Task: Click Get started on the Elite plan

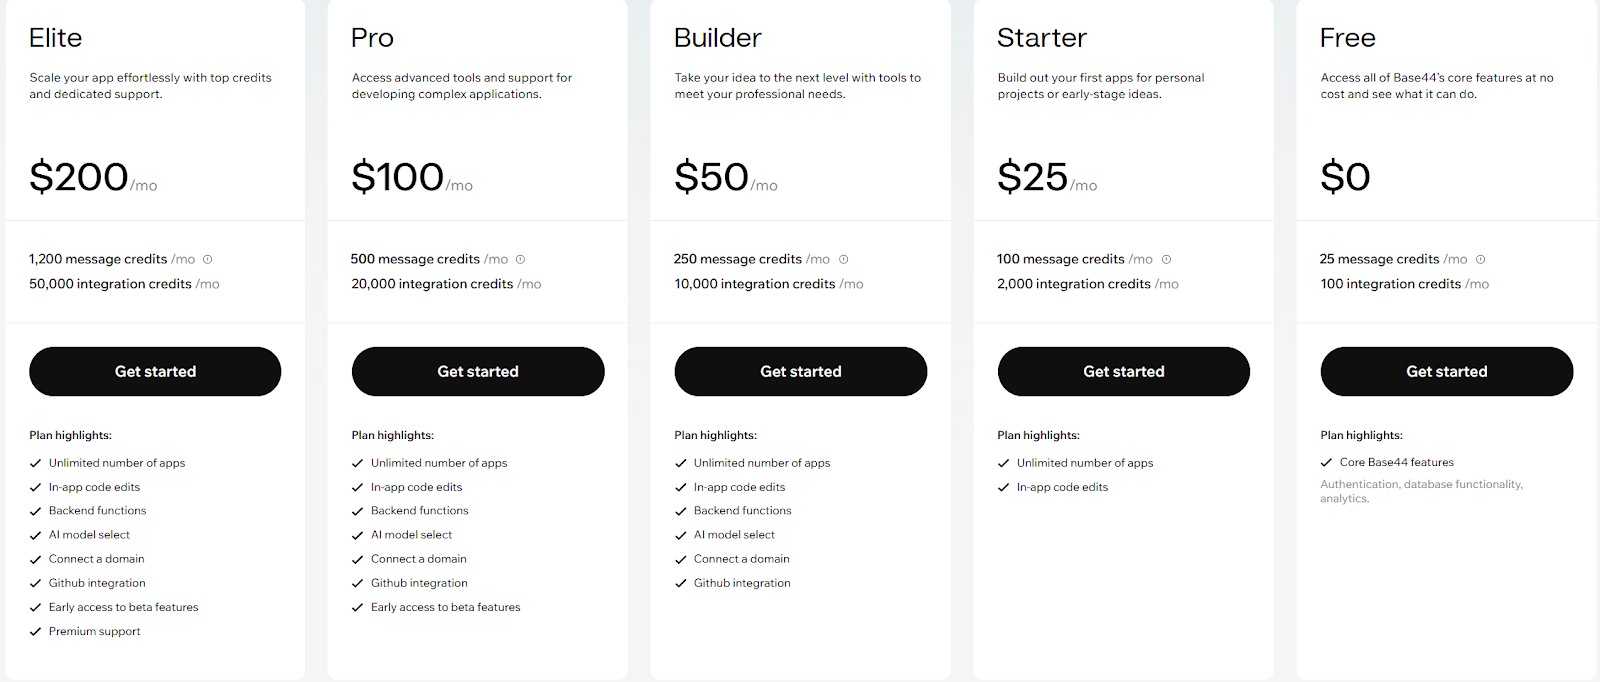Action: (155, 371)
